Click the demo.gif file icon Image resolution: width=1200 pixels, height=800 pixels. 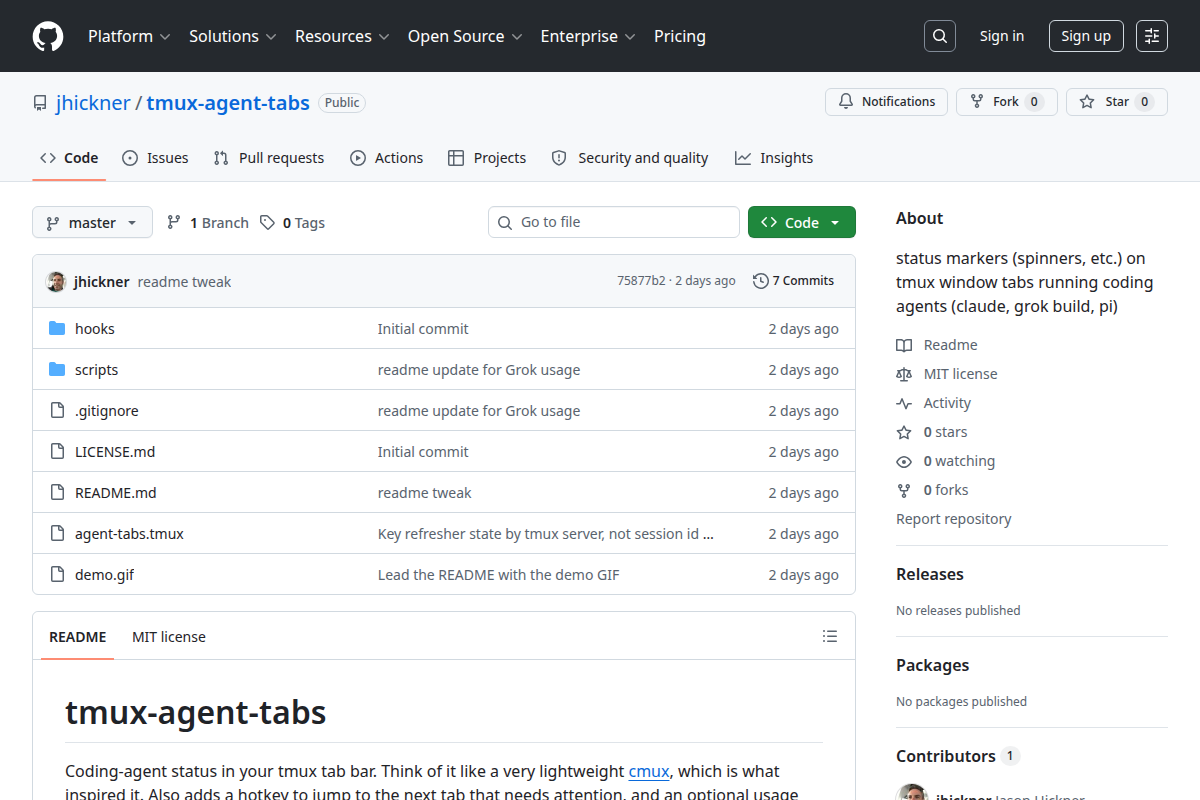[x=57, y=575]
